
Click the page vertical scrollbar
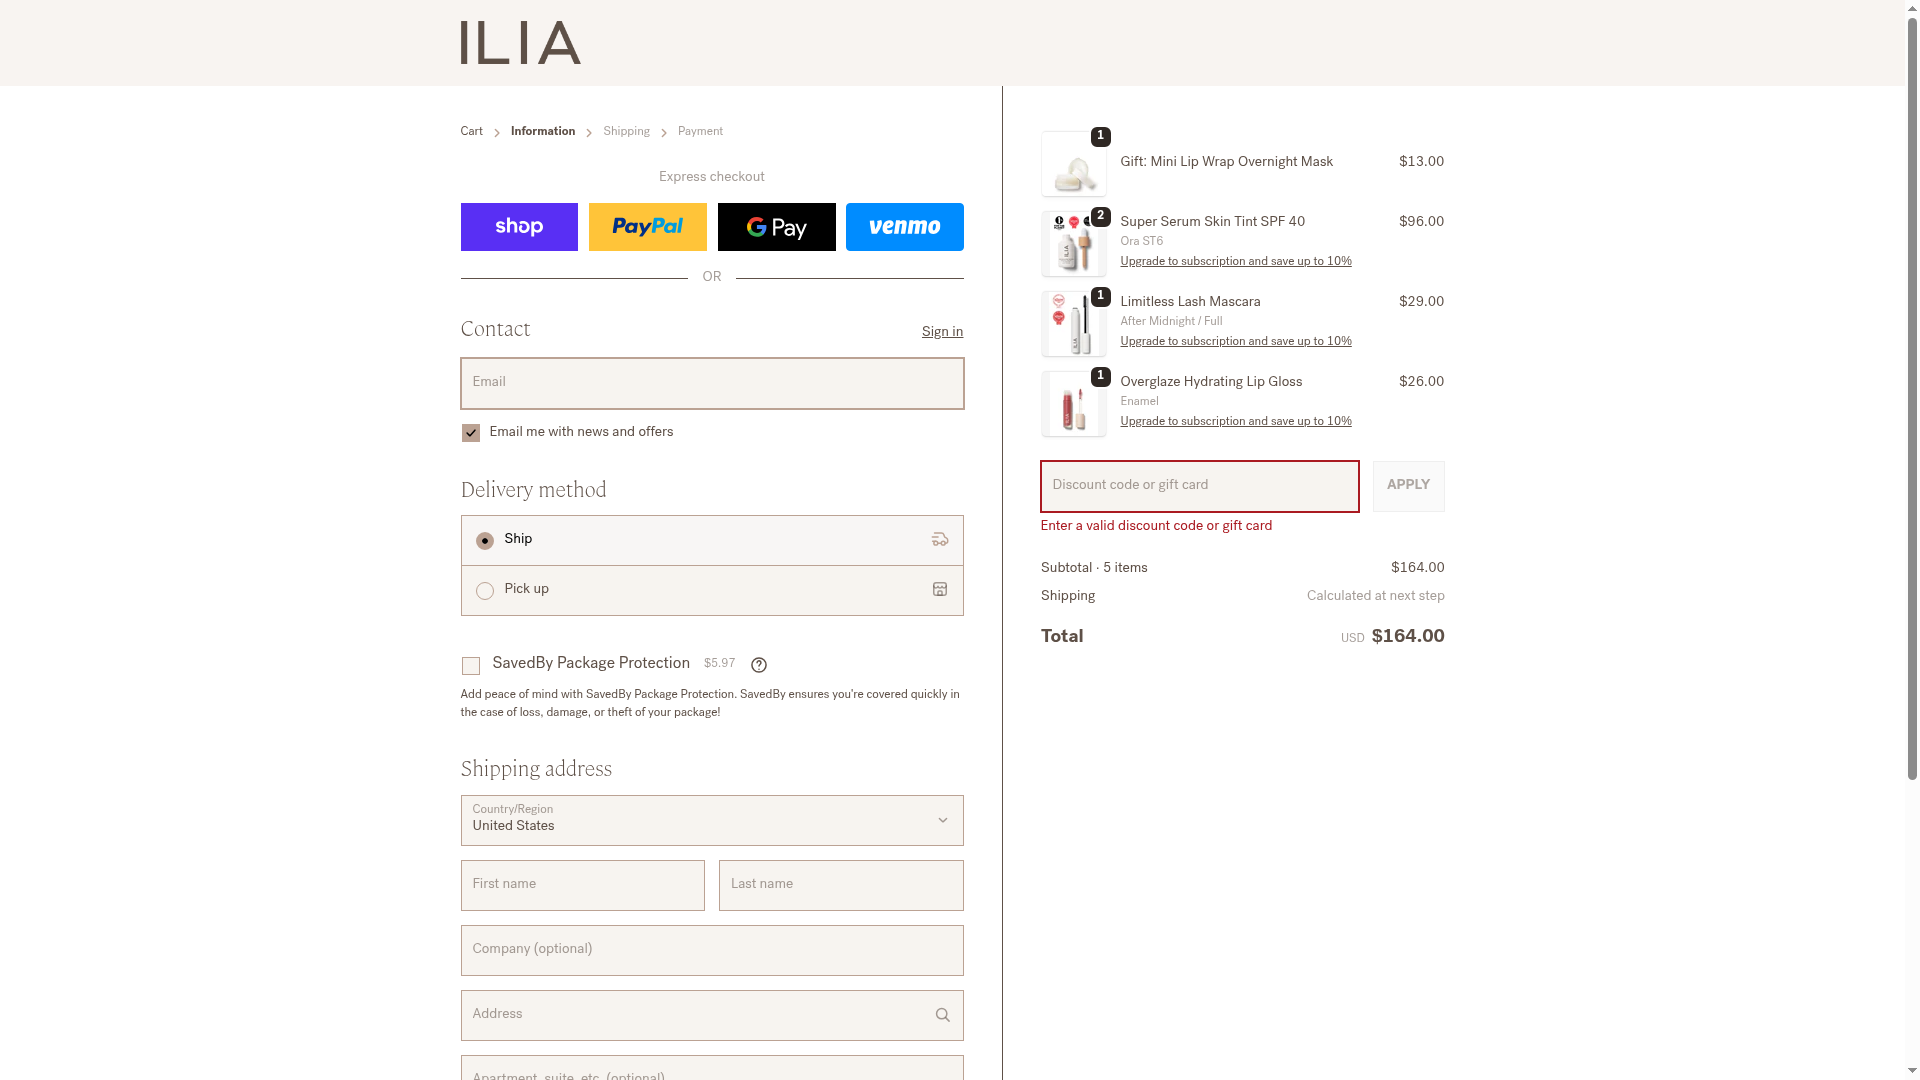pos(1912,400)
